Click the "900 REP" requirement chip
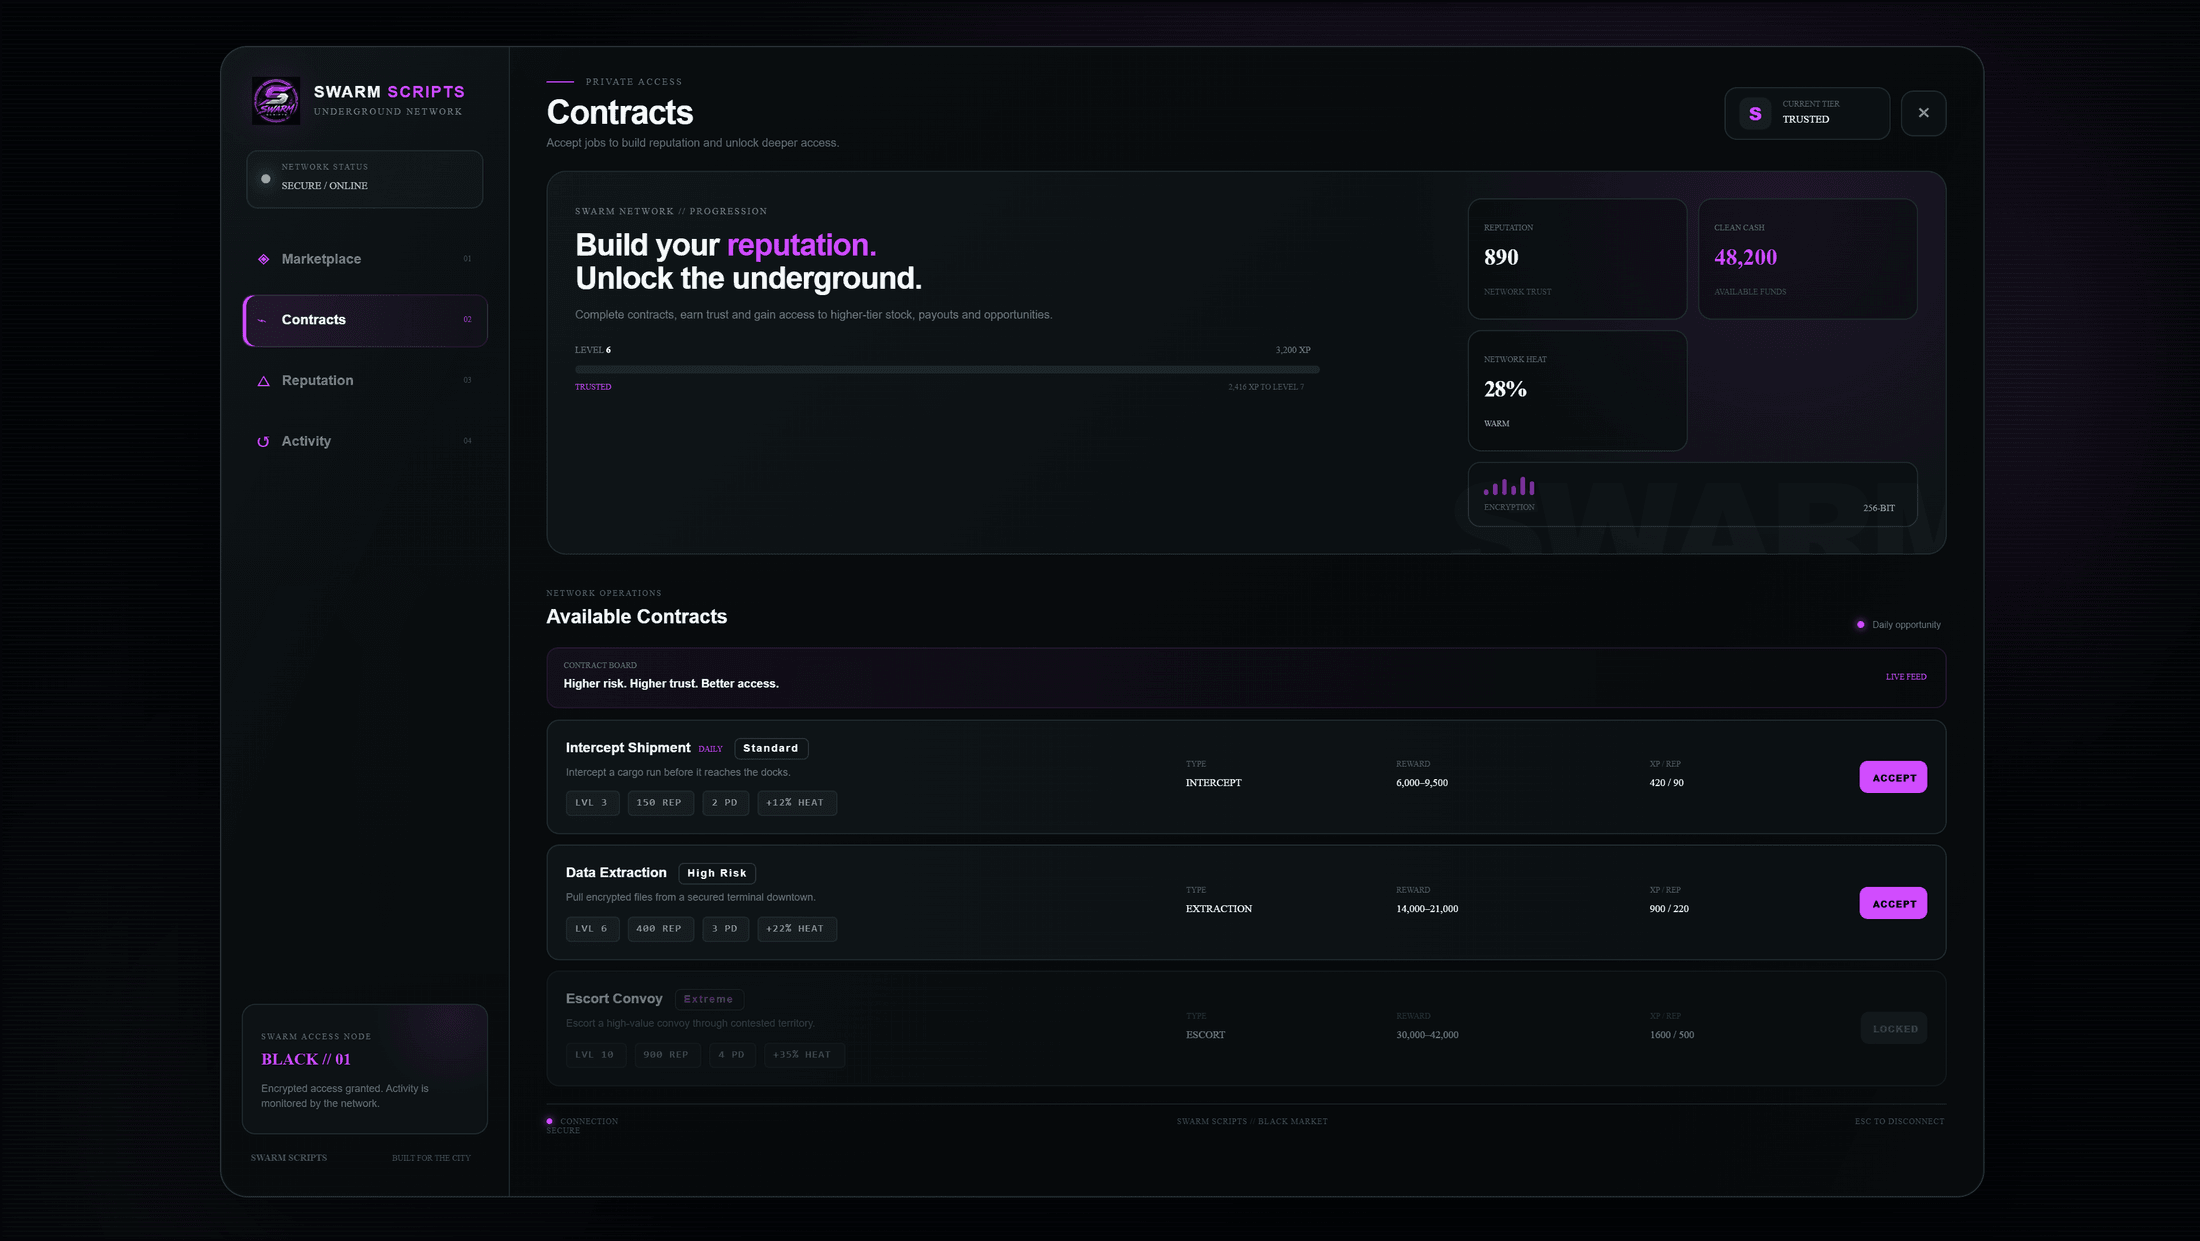2200x1241 pixels. pyautogui.click(x=667, y=1055)
